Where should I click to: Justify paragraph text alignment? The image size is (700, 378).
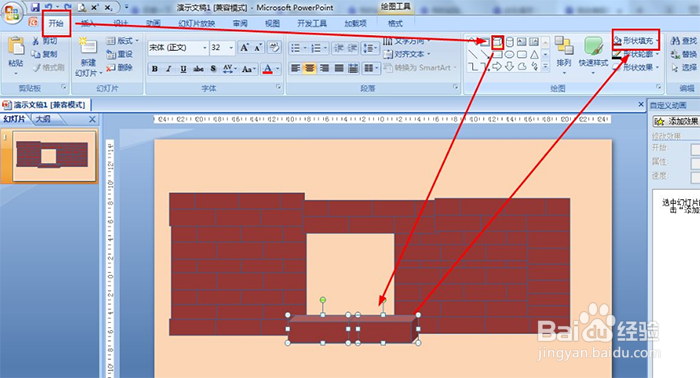[339, 68]
